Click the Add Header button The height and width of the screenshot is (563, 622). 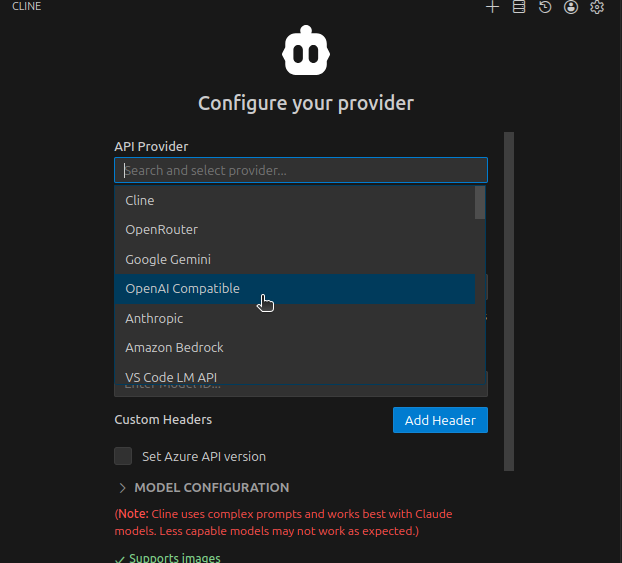pyautogui.click(x=440, y=420)
